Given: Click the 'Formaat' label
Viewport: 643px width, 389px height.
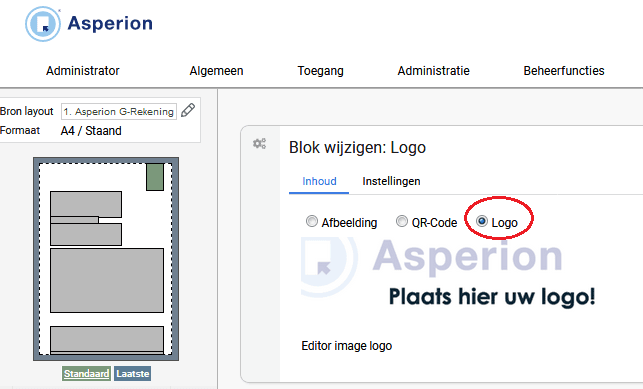Looking at the screenshot, I should tap(20, 130).
